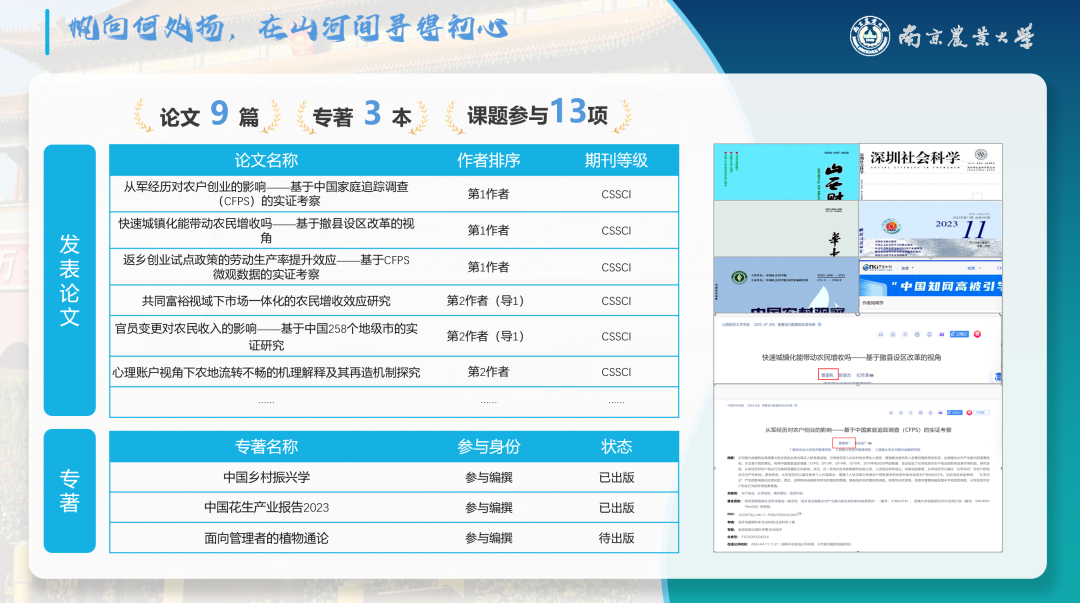
Task: Click the green circular logo on blue journal cover
Action: [x=740, y=276]
